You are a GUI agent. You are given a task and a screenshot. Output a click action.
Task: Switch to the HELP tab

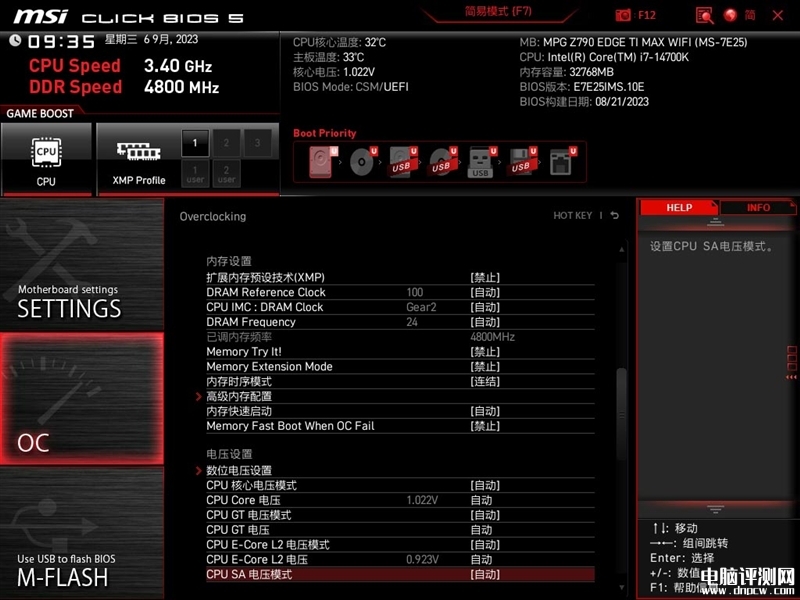click(x=679, y=208)
